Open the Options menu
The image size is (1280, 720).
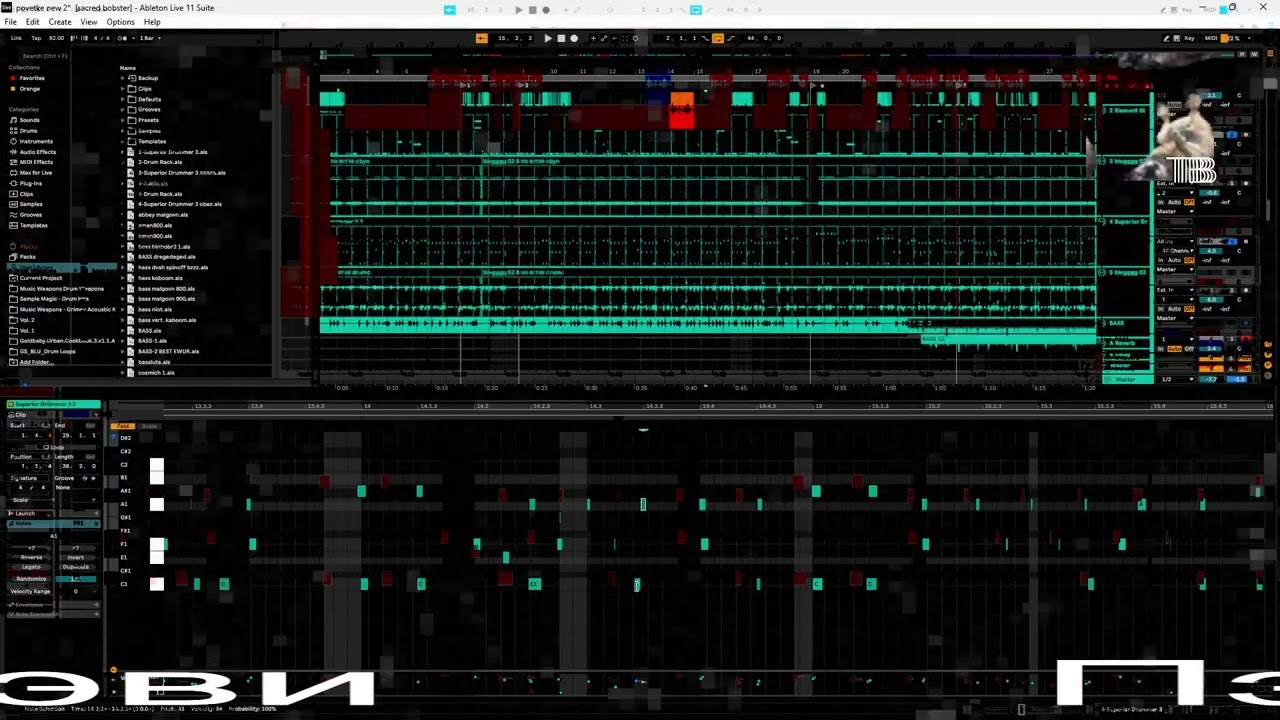pyautogui.click(x=120, y=22)
